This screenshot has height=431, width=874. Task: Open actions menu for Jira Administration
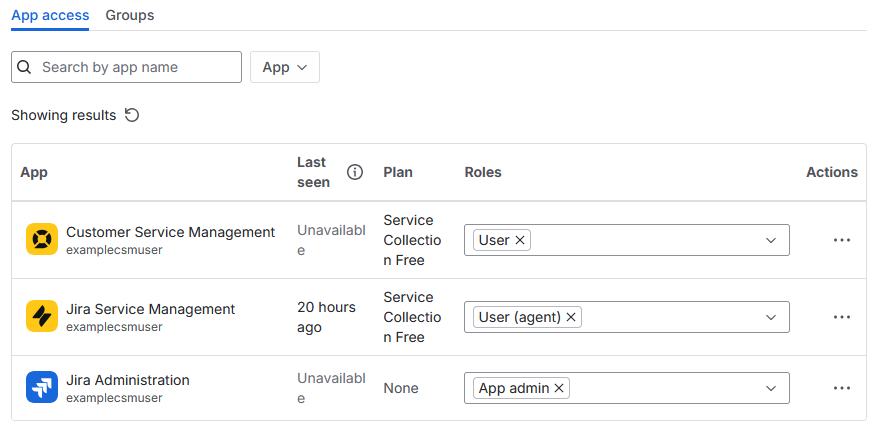841,388
